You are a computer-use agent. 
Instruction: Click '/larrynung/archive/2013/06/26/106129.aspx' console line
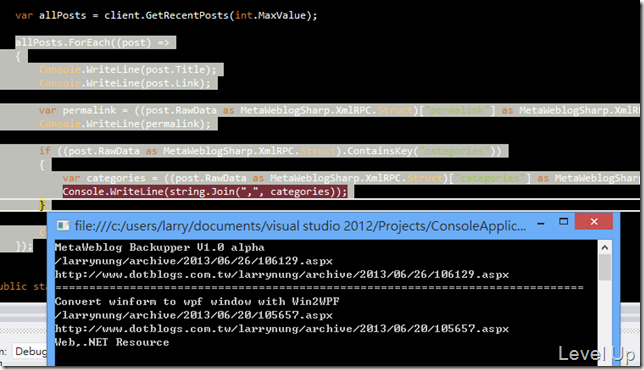pos(194,261)
